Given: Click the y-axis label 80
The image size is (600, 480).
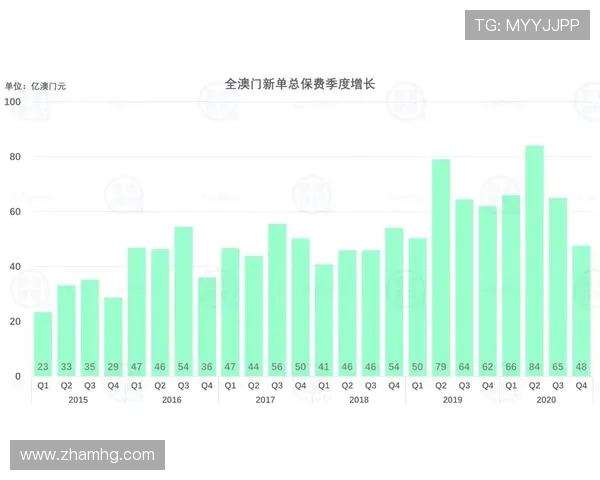Looking at the screenshot, I should click(15, 157).
